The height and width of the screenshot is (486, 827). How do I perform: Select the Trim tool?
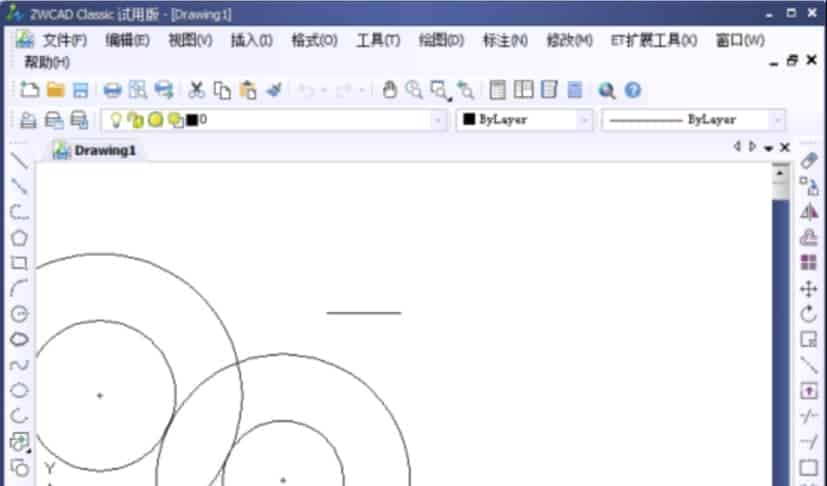(x=809, y=416)
